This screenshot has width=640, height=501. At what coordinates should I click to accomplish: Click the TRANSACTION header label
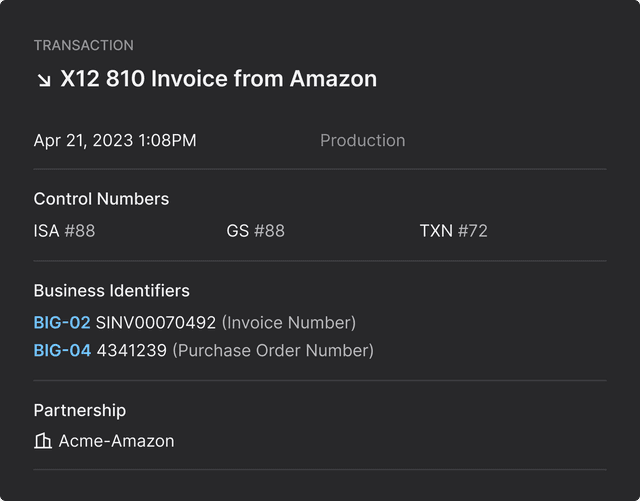(x=83, y=45)
